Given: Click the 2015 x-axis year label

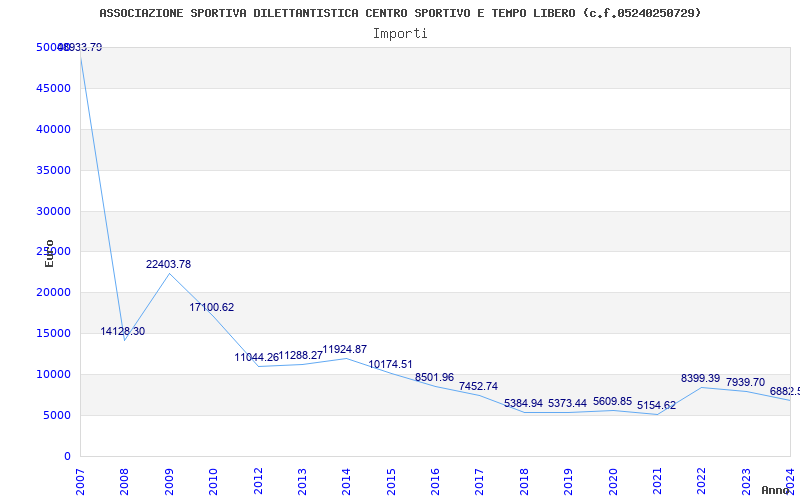Looking at the screenshot, I should pyautogui.click(x=391, y=482).
